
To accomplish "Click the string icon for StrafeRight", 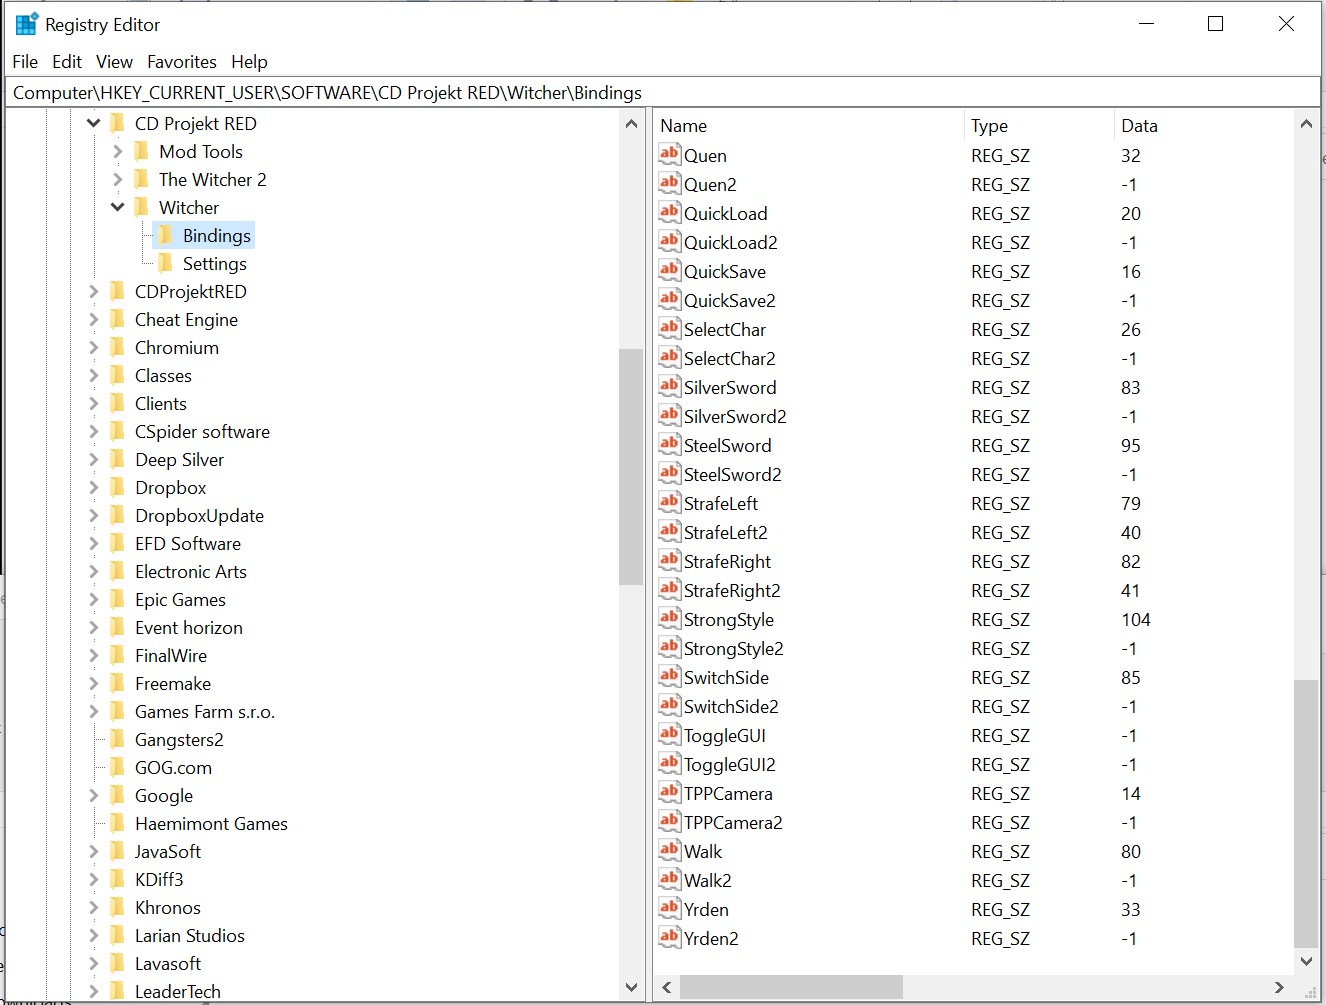I will (669, 560).
